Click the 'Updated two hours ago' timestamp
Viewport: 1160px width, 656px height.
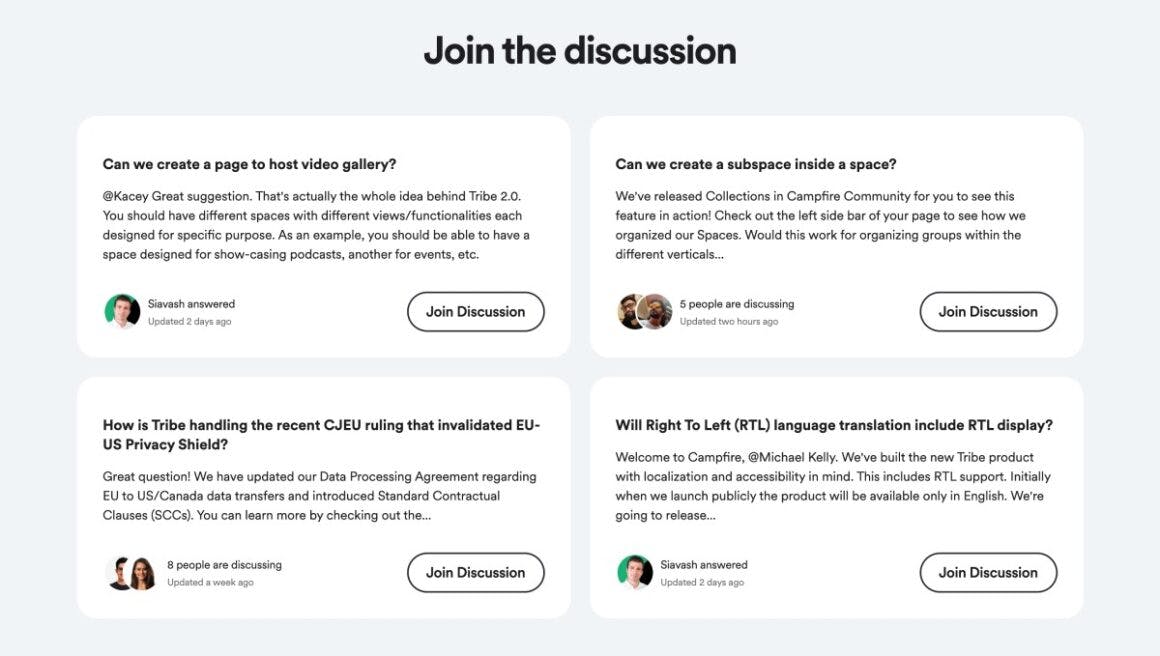[728, 322]
